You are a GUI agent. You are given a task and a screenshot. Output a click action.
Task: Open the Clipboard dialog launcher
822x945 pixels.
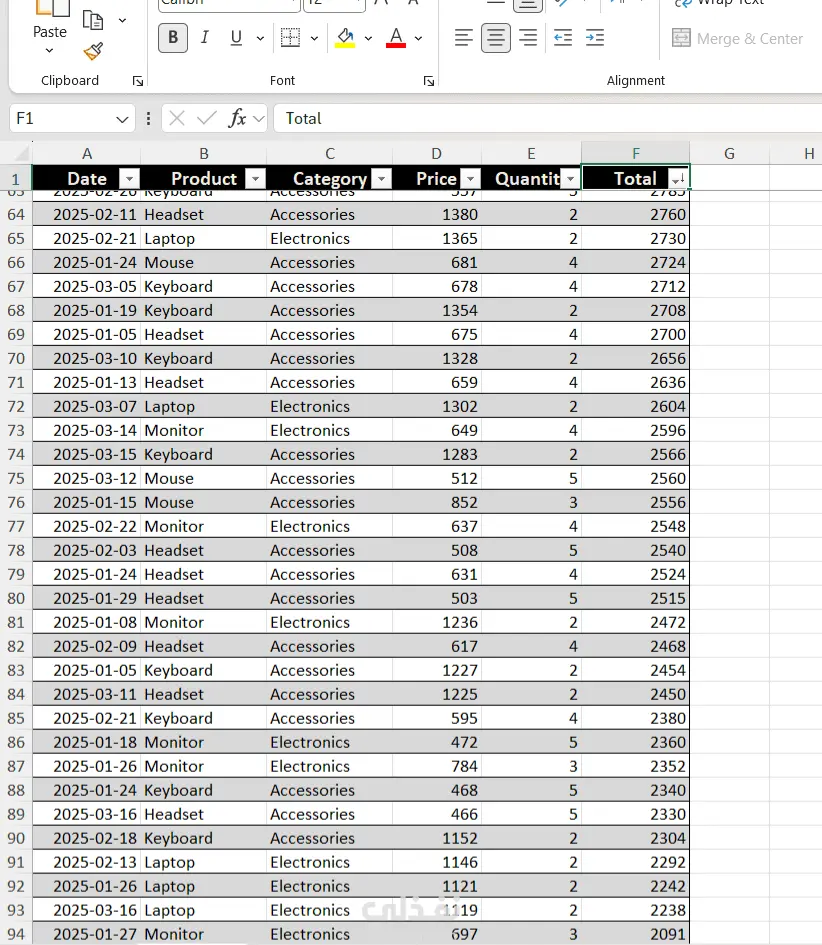[138, 81]
